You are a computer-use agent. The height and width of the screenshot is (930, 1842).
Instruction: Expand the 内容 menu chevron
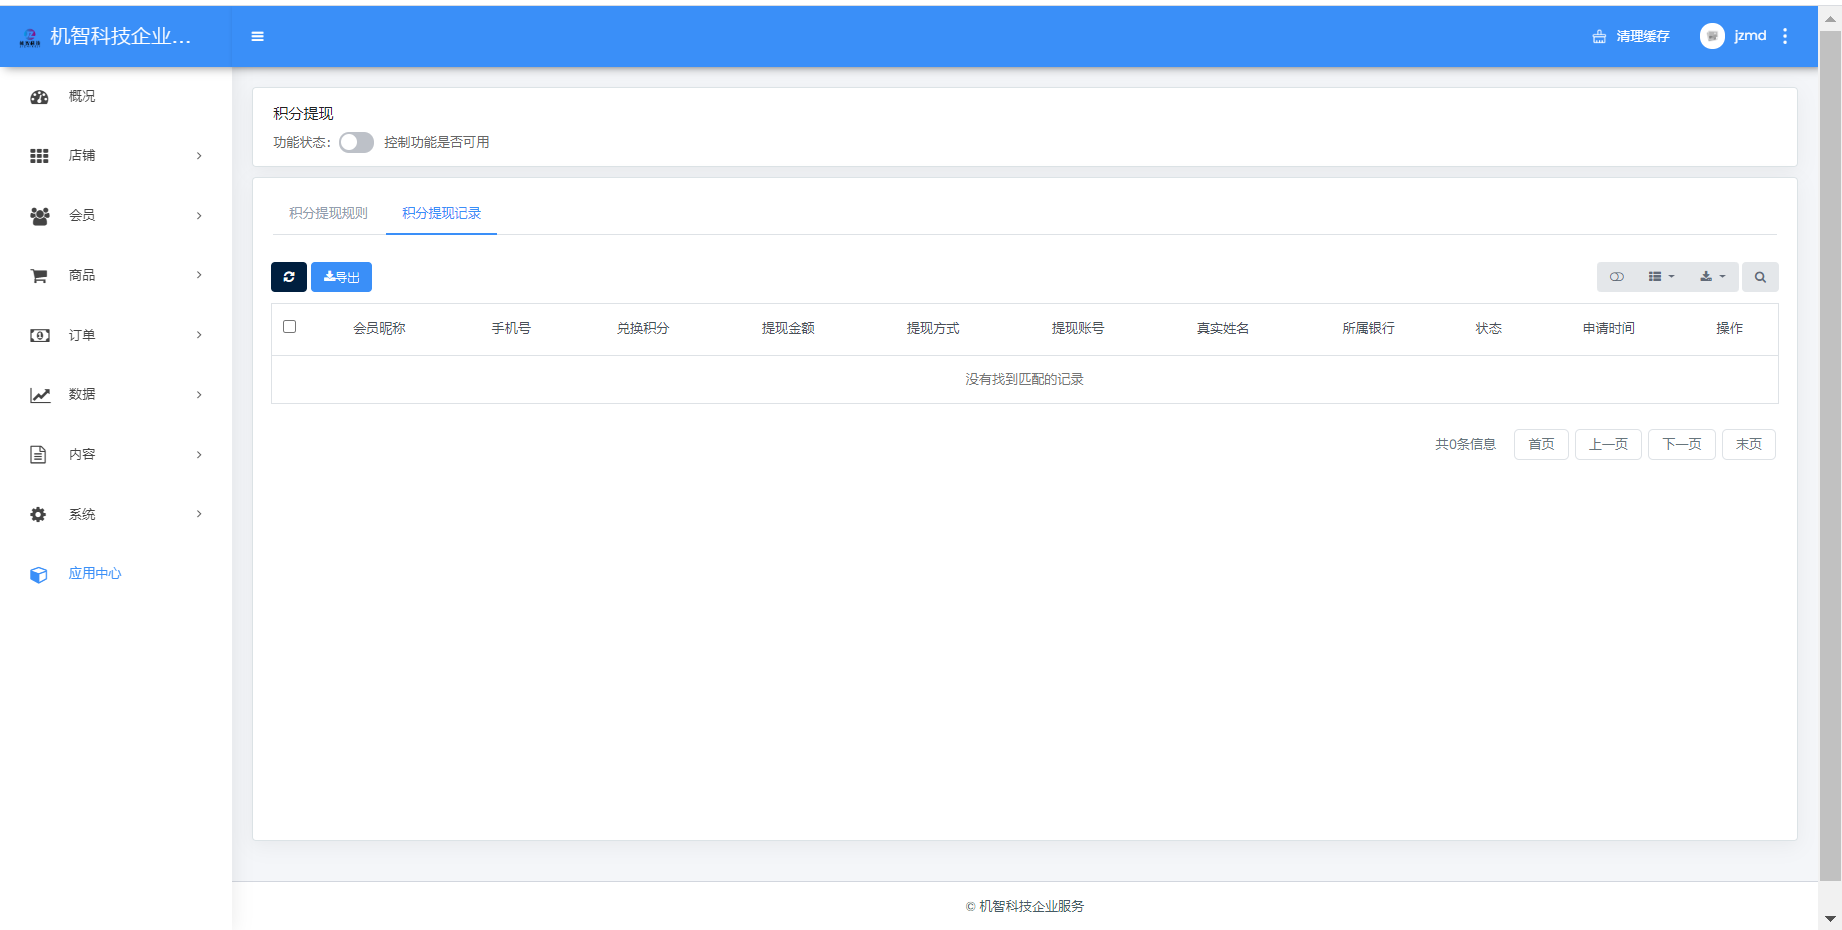[x=199, y=455]
